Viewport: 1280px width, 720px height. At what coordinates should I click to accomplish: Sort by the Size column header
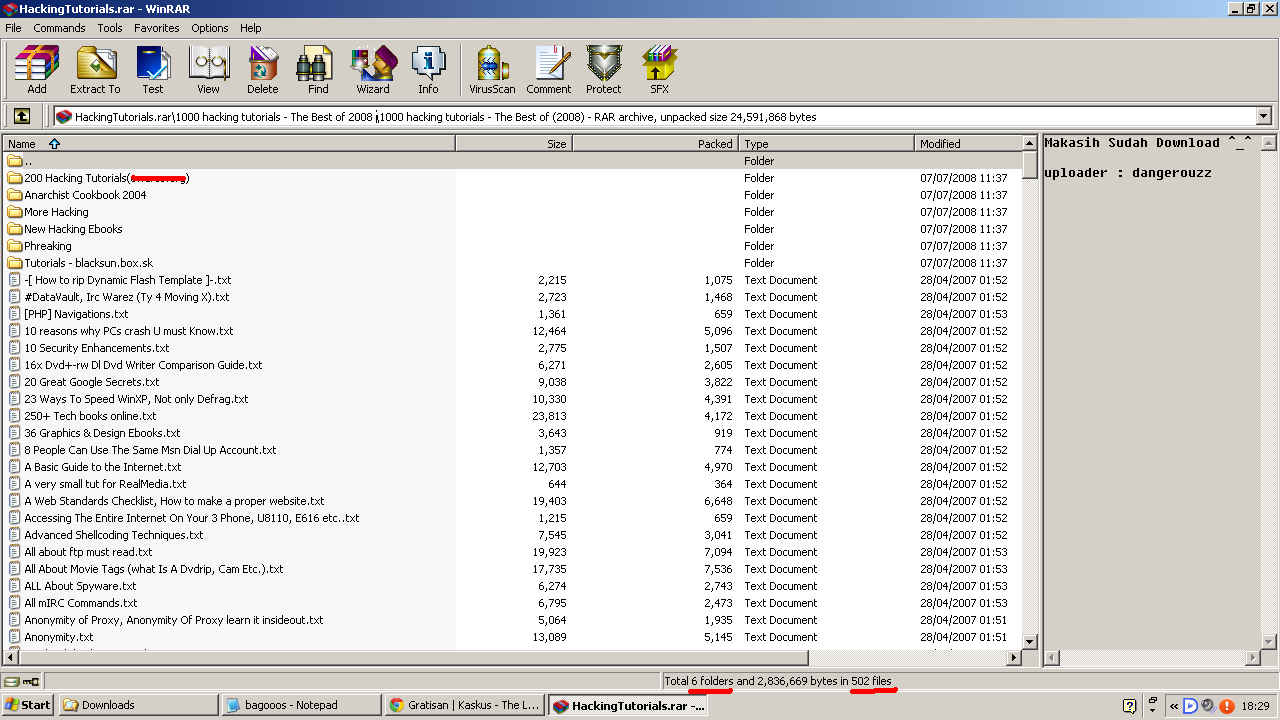(x=514, y=144)
